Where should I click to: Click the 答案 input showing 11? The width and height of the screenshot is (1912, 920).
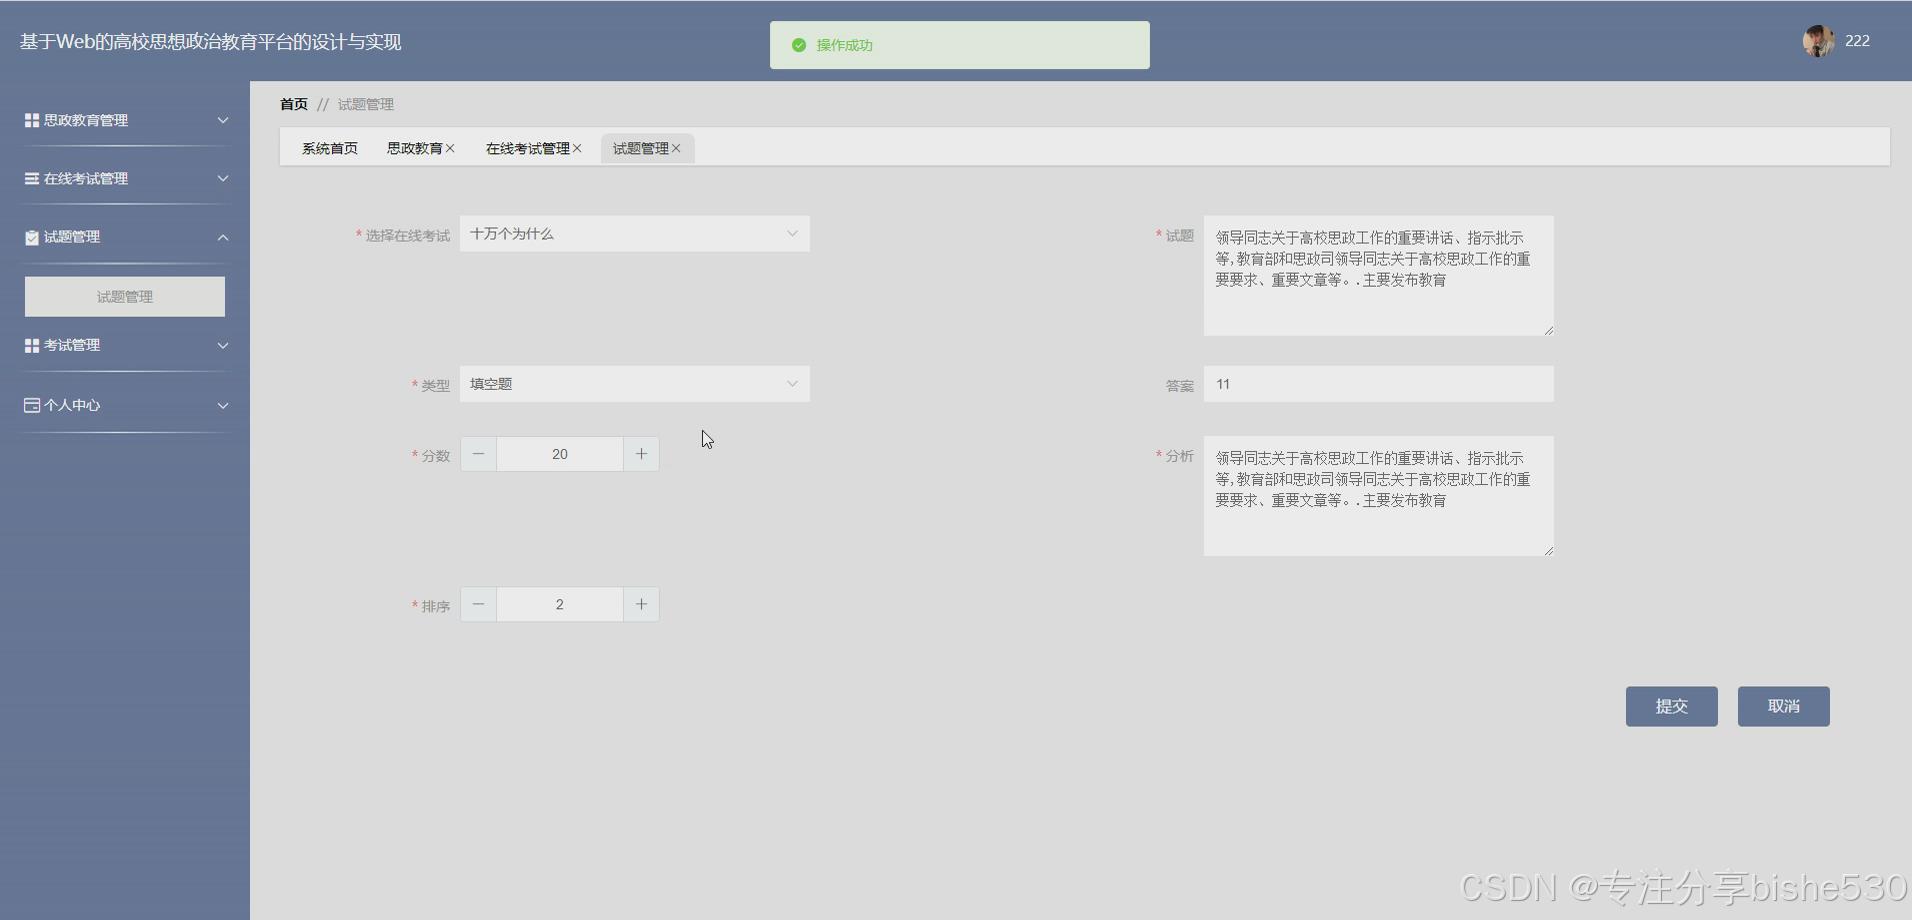(1378, 384)
